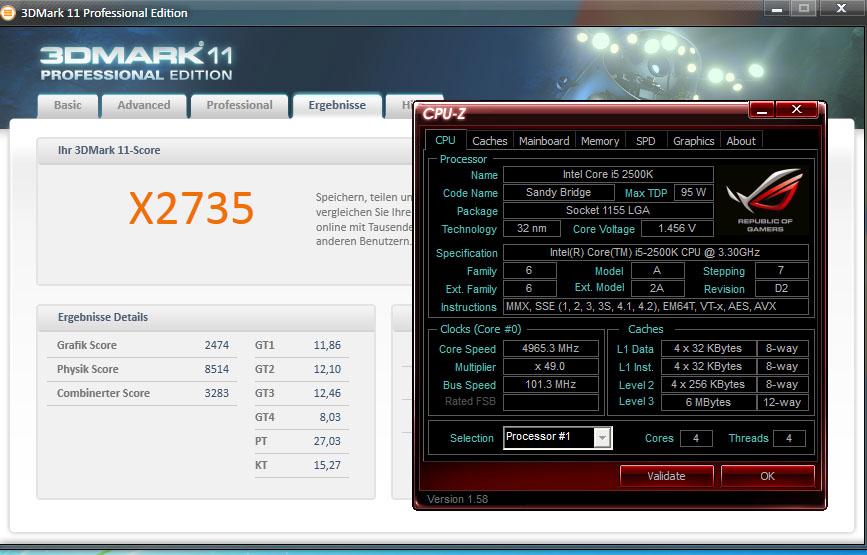Screen dimensions: 867x555
Task: Click the empty Rated FSB field
Action: [551, 402]
